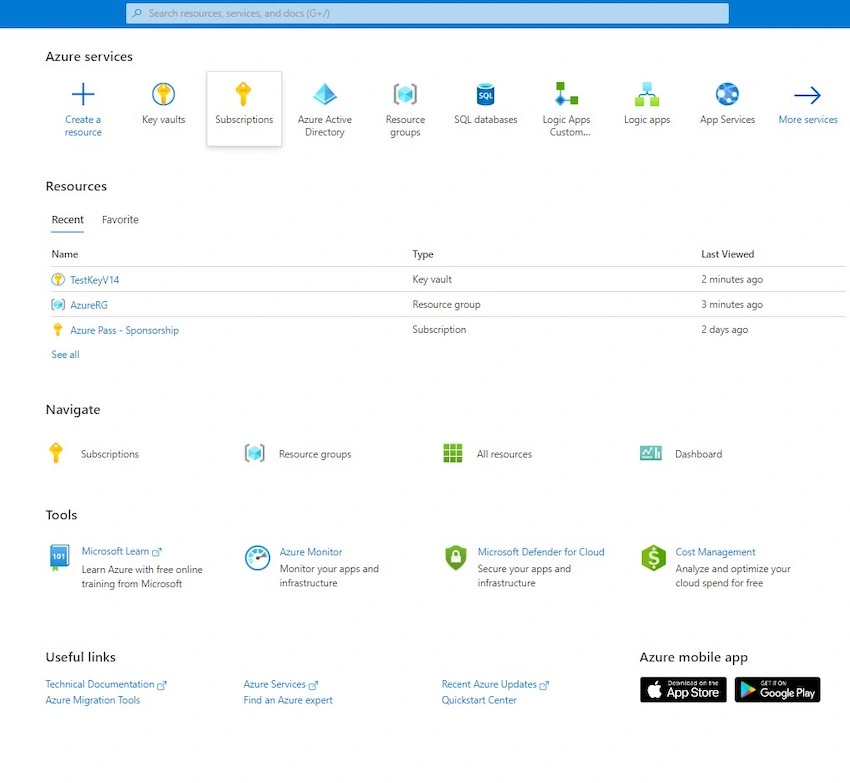Viewport: 850px width, 783px height.
Task: Click the Subscription type cell
Action: click(439, 329)
